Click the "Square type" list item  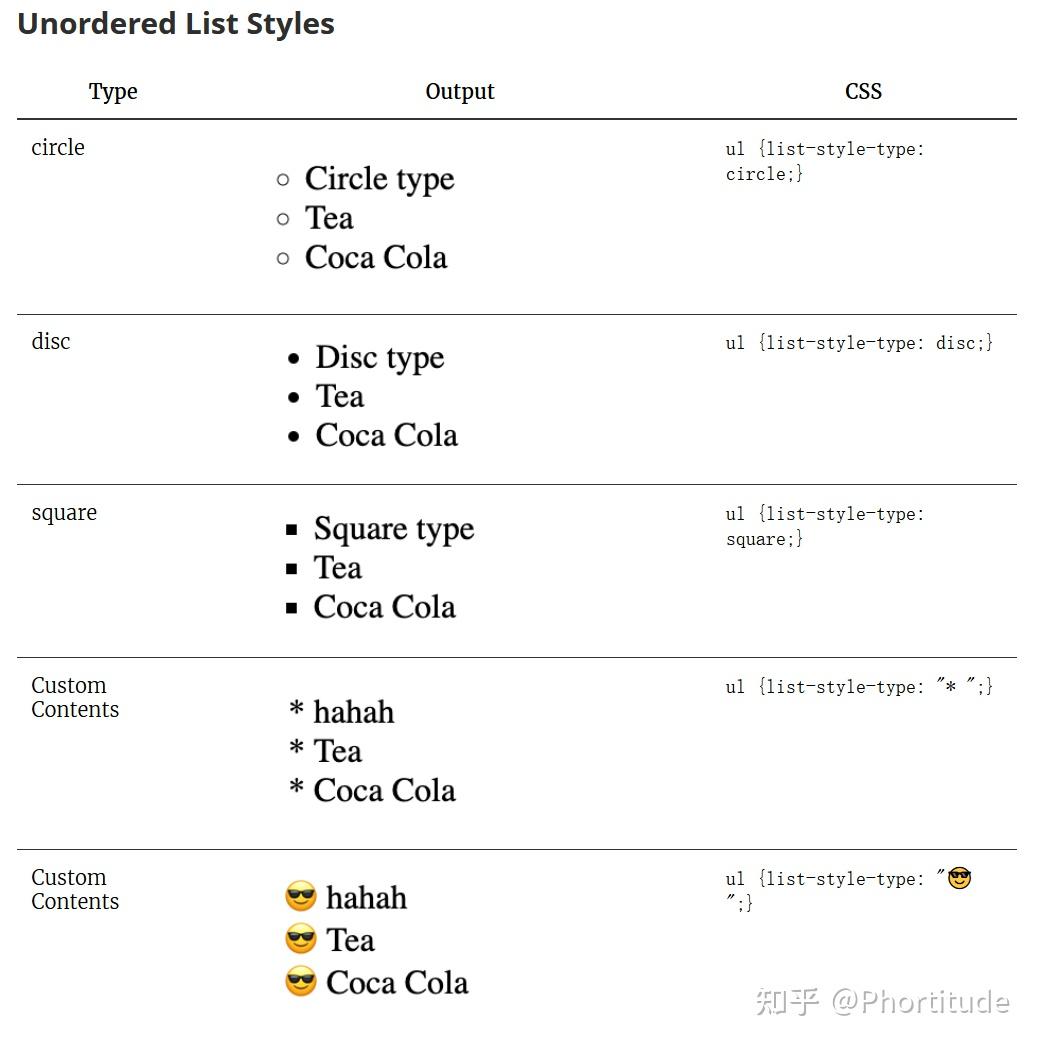[393, 529]
